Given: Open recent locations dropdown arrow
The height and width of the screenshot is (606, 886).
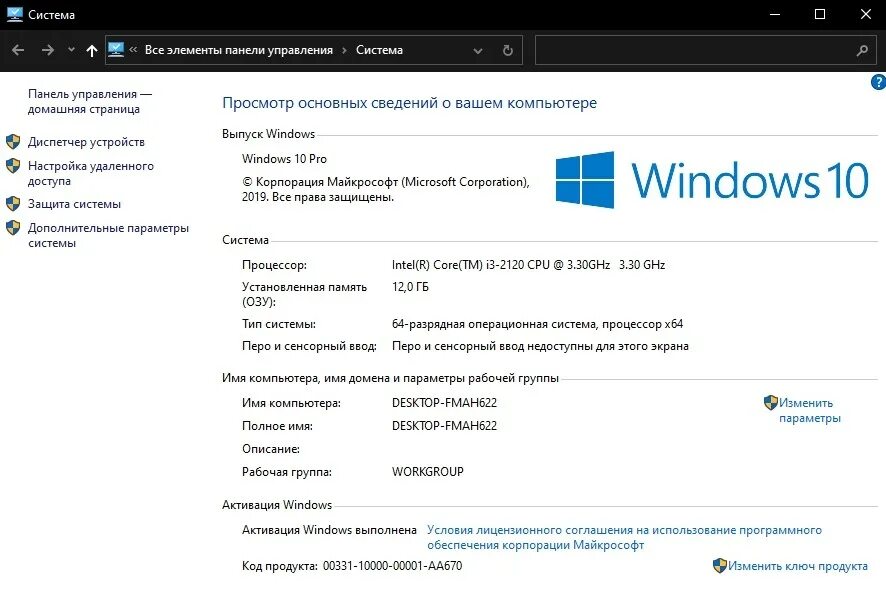Looking at the screenshot, I should pos(71,50).
